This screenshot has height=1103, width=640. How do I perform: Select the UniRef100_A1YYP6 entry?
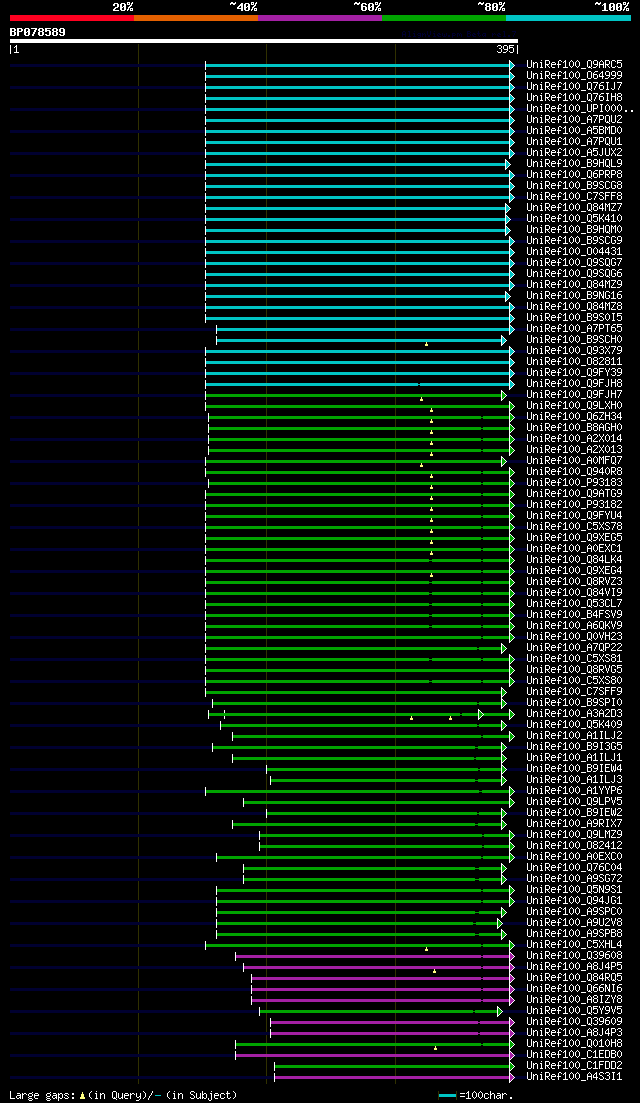574,791
